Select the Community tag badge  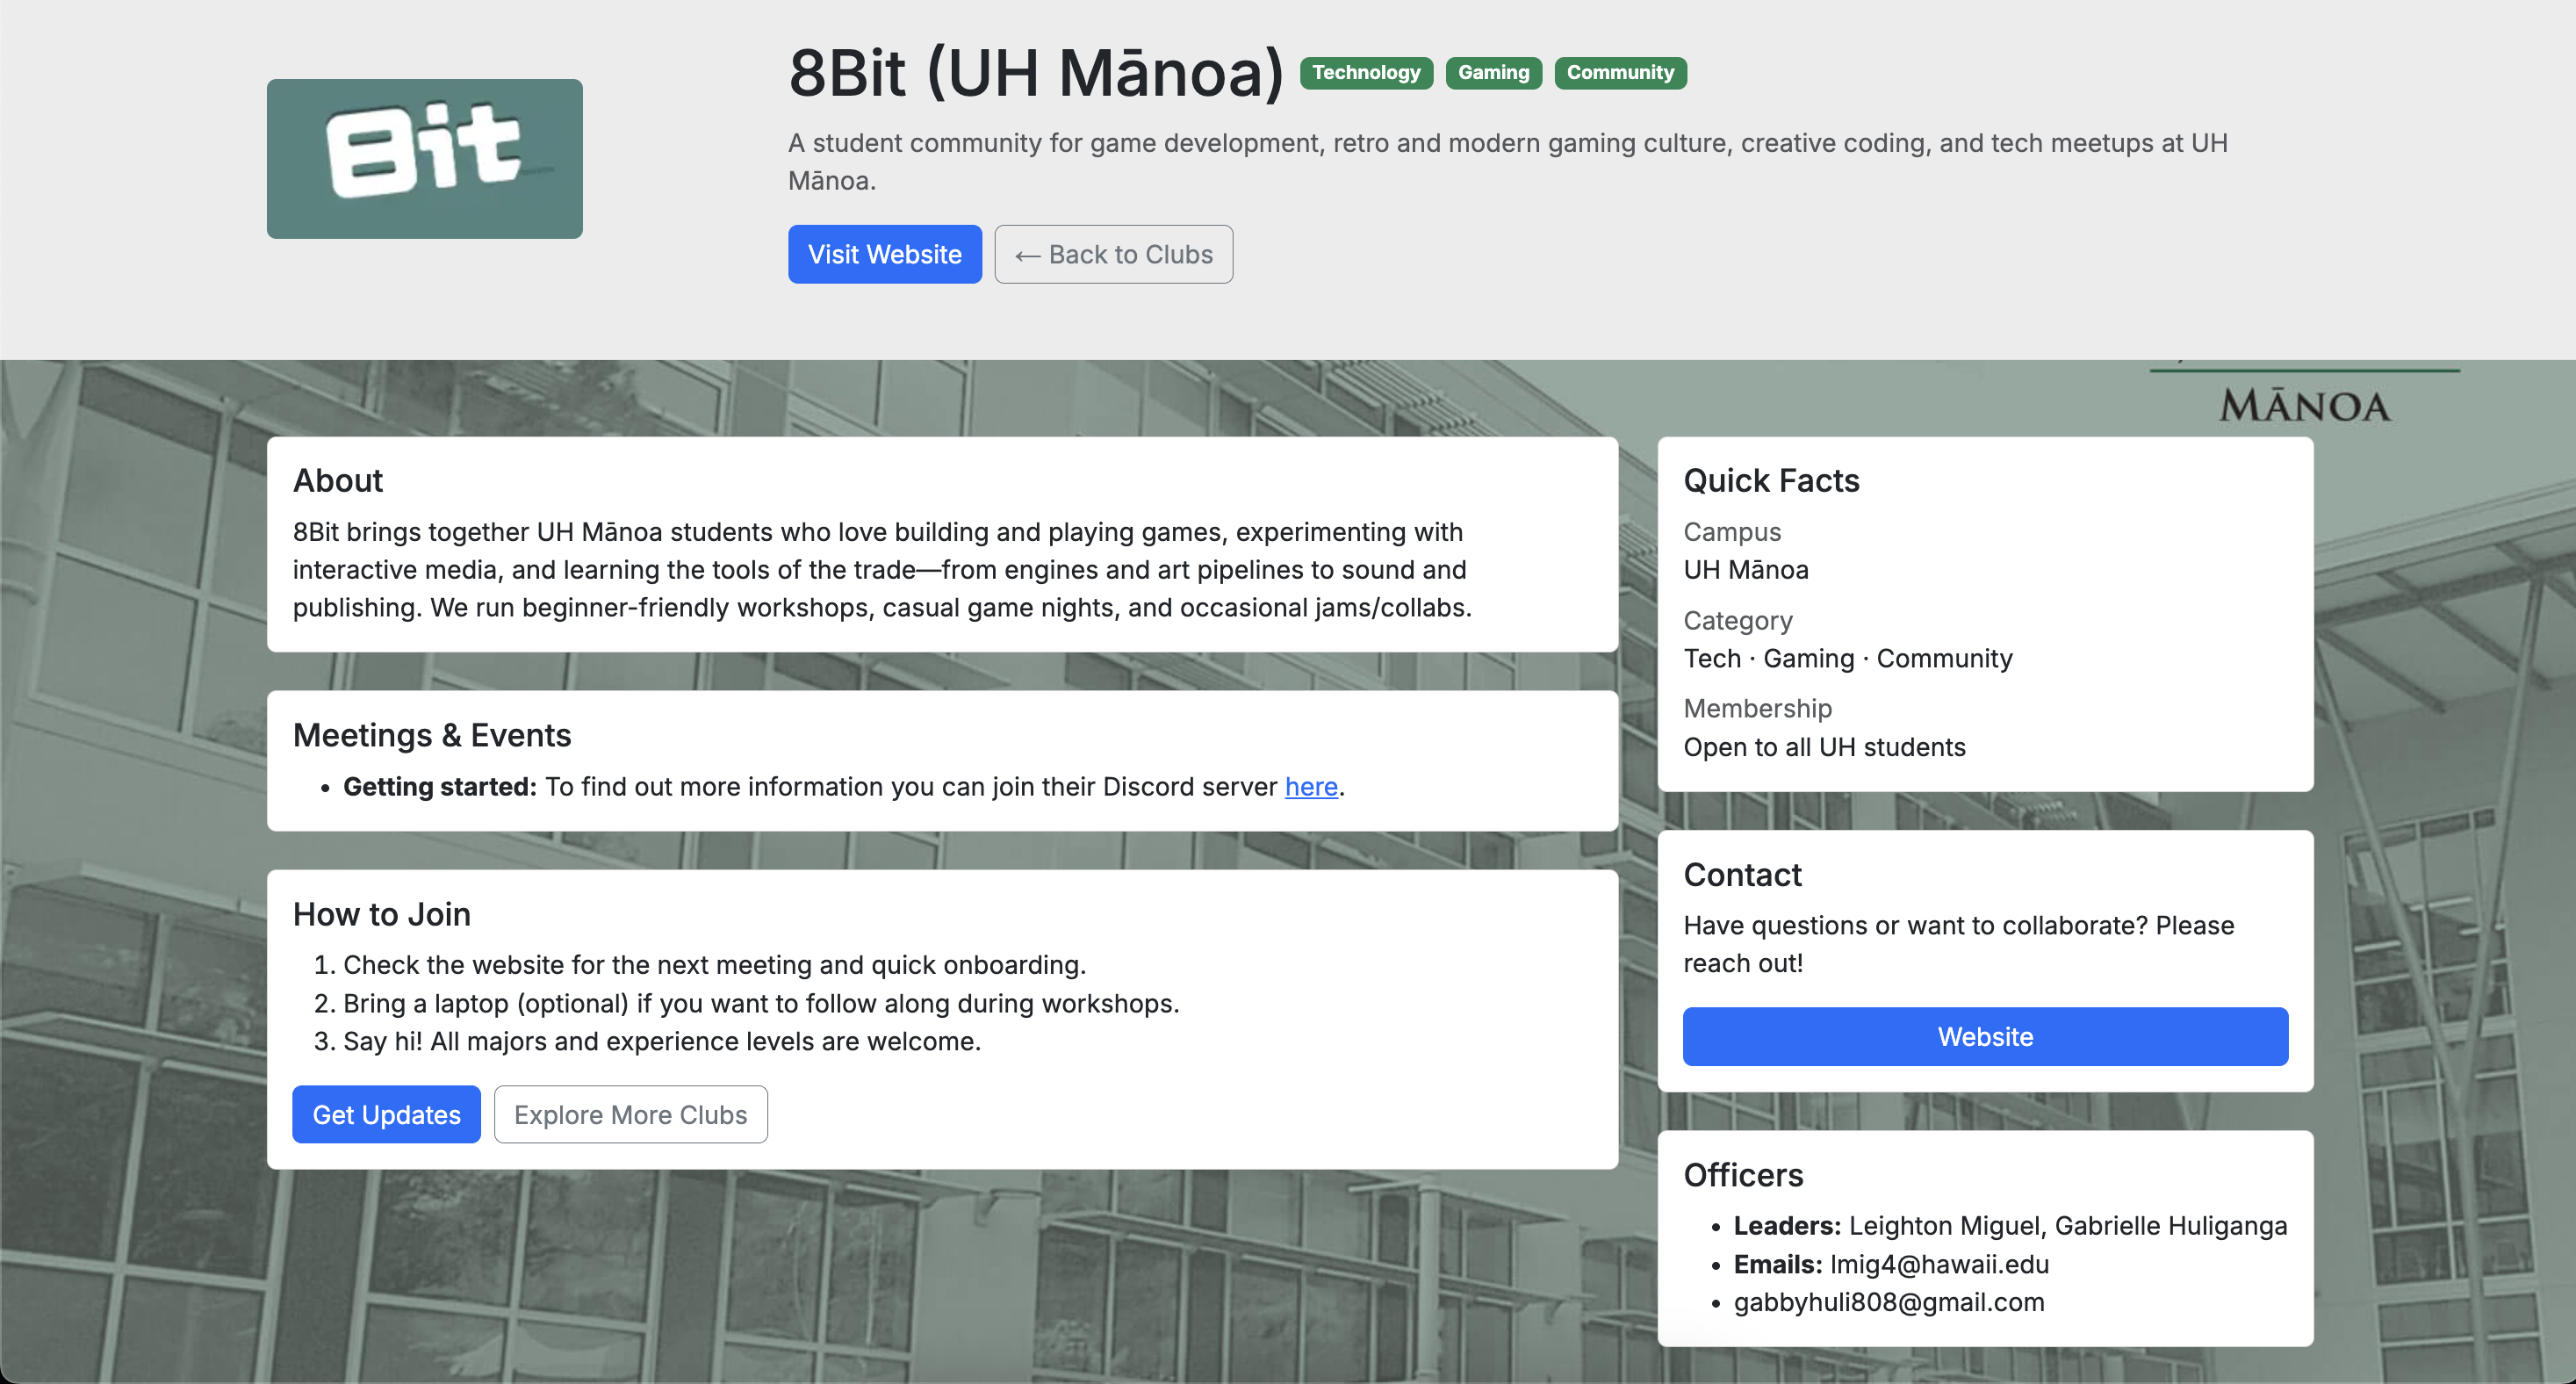1620,72
